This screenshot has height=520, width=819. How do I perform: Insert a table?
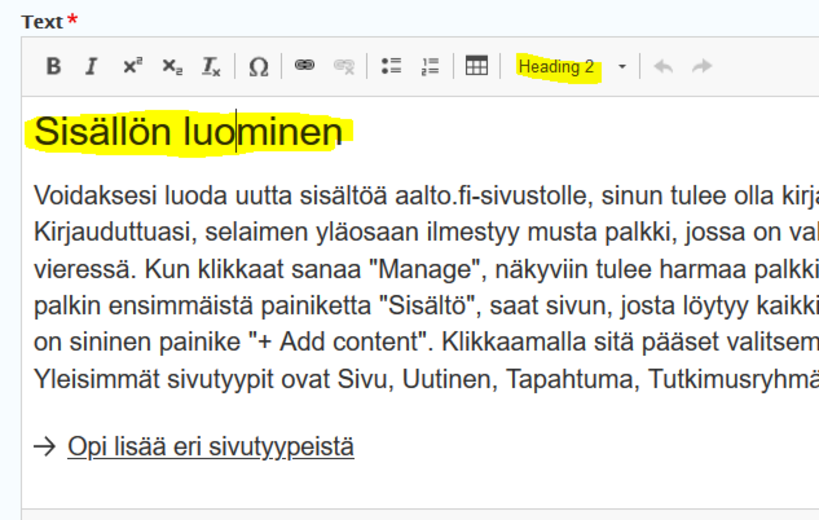(x=477, y=67)
